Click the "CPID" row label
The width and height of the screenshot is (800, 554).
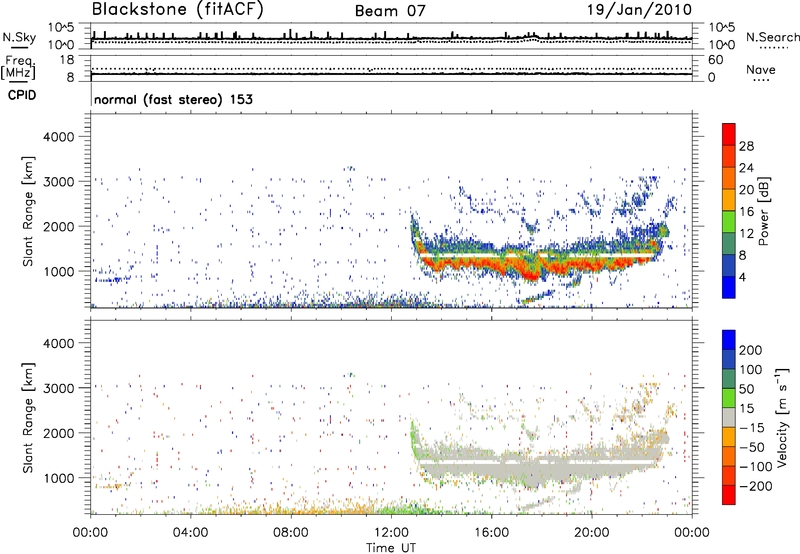[22, 95]
